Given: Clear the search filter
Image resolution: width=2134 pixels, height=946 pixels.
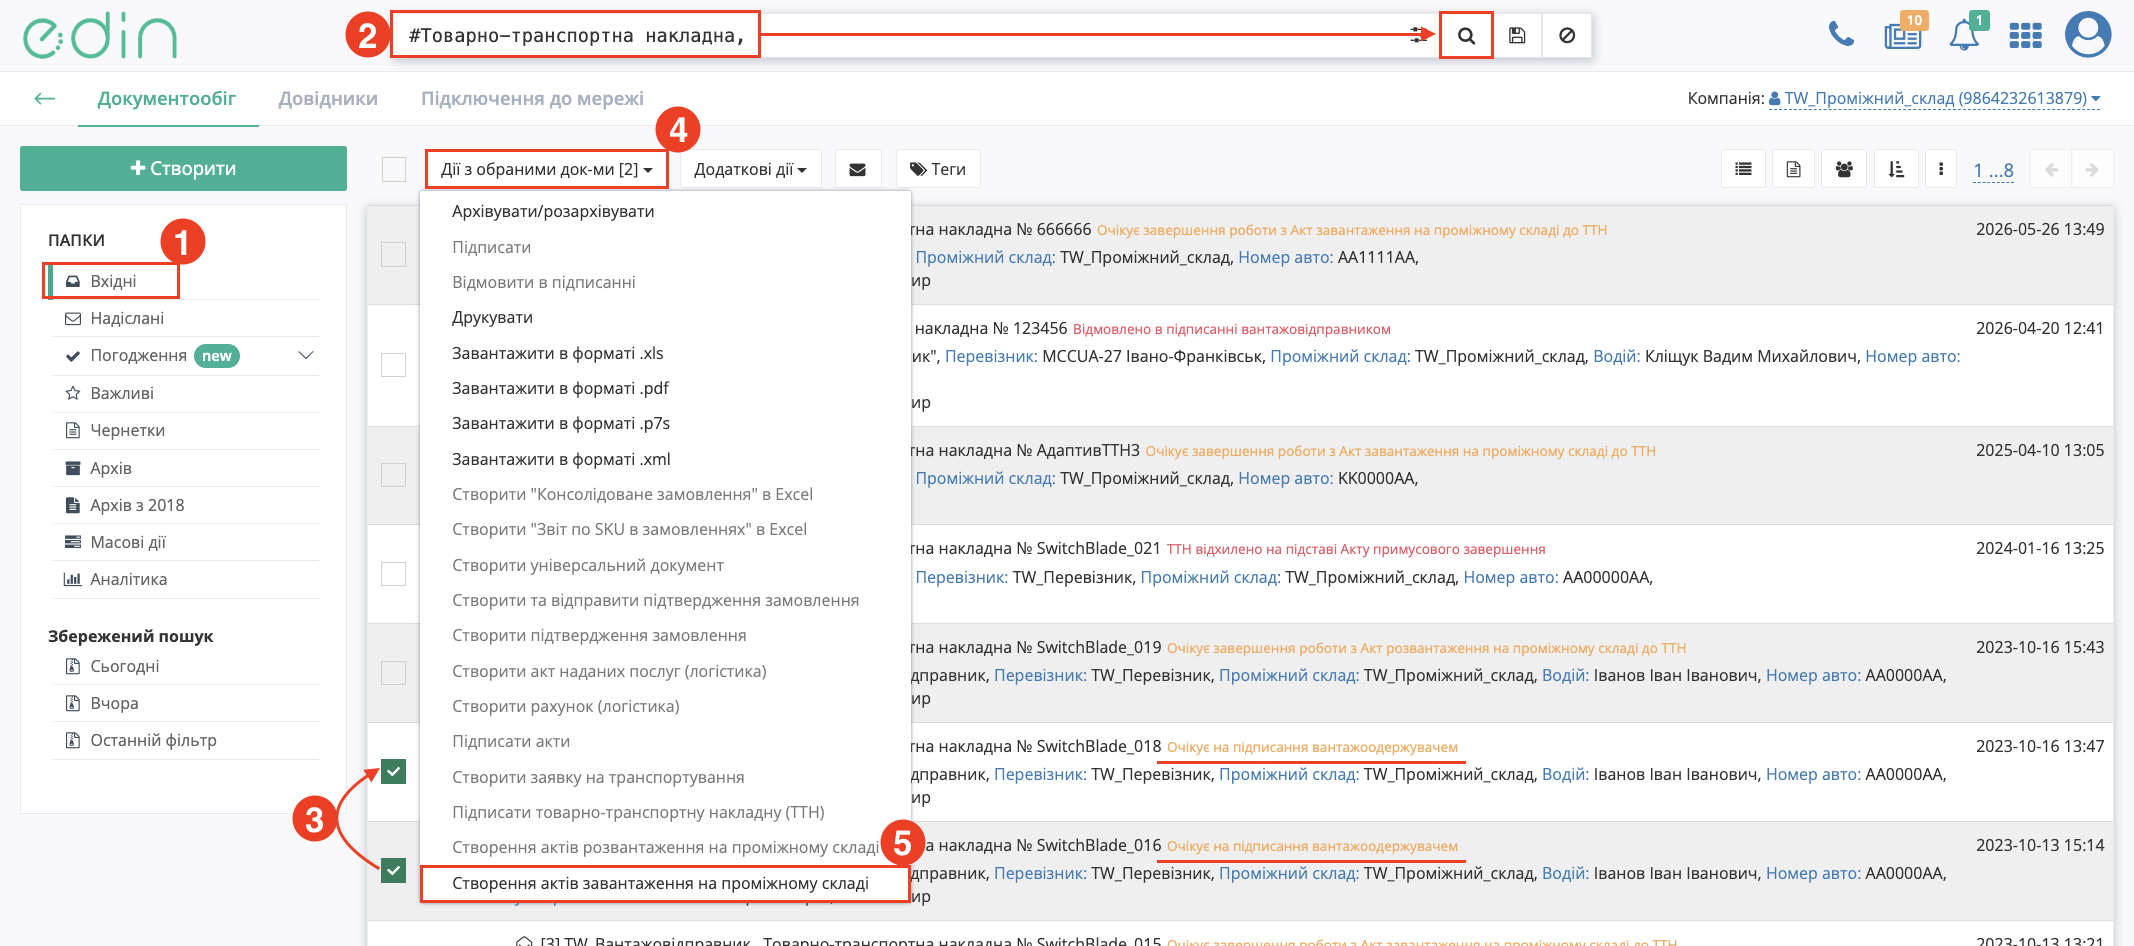Looking at the screenshot, I should (x=1567, y=35).
